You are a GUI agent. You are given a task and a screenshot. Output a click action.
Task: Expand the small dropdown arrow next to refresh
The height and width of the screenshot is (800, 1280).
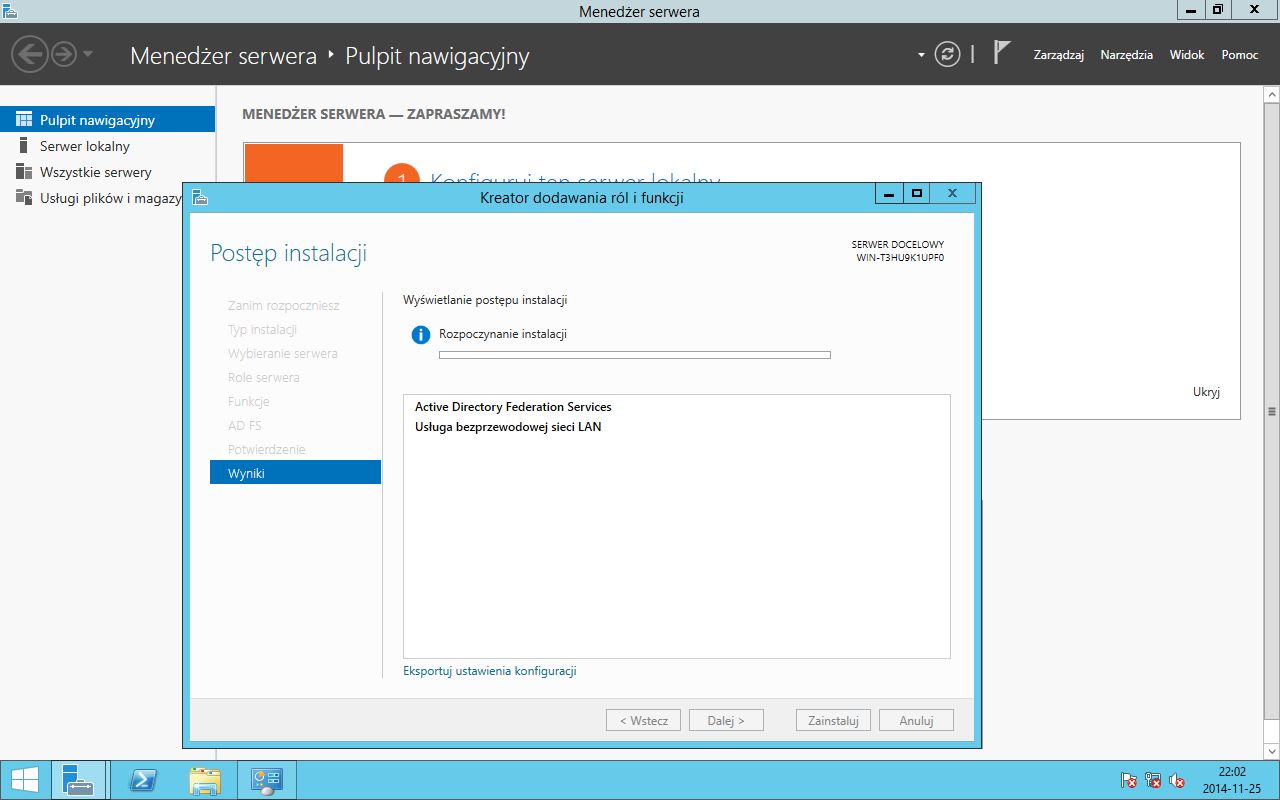[x=921, y=55]
